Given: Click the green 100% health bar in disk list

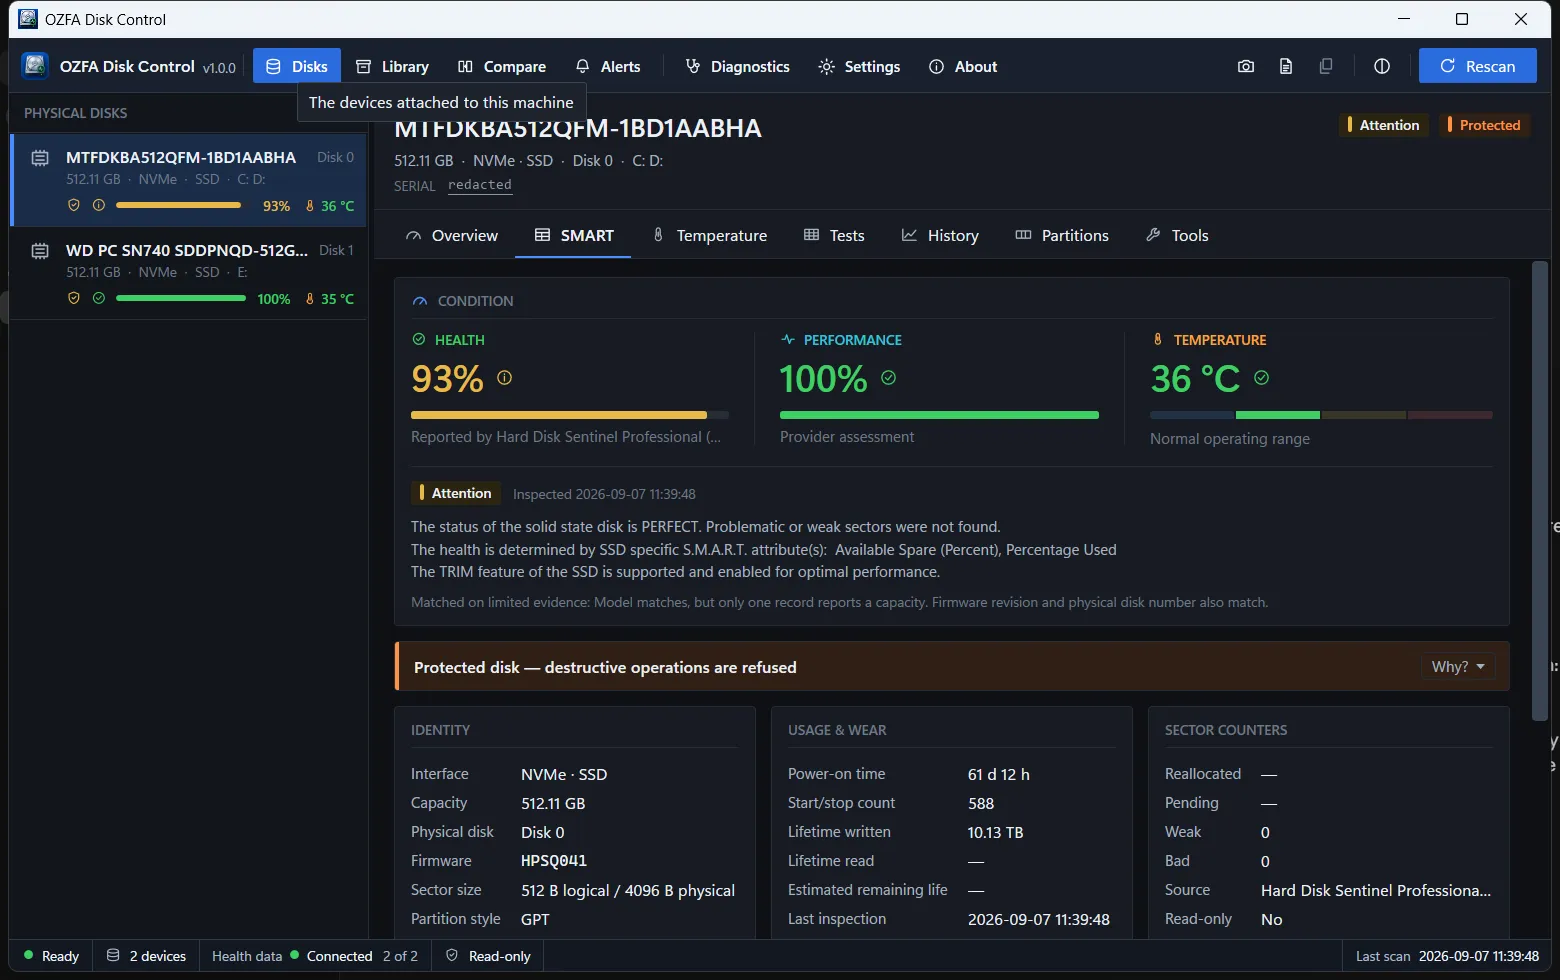Looking at the screenshot, I should click(x=180, y=298).
